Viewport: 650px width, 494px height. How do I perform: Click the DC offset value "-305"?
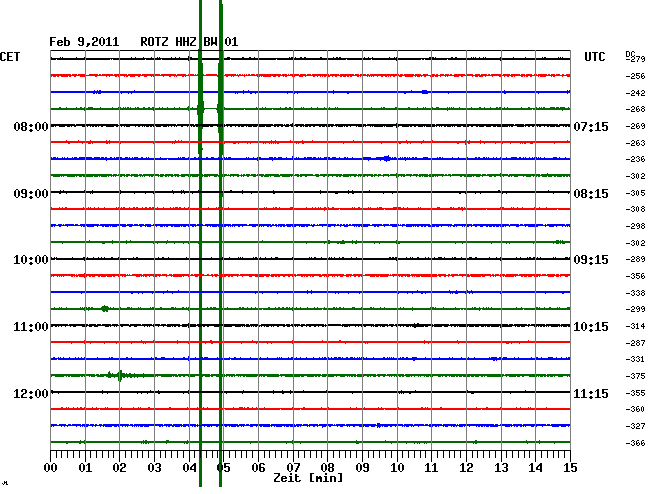(x=635, y=193)
